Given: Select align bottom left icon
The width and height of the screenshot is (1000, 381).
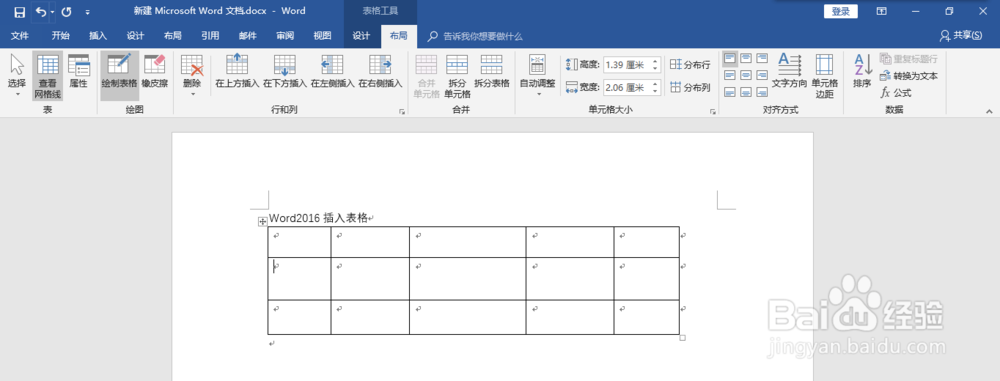Looking at the screenshot, I should point(730,92).
